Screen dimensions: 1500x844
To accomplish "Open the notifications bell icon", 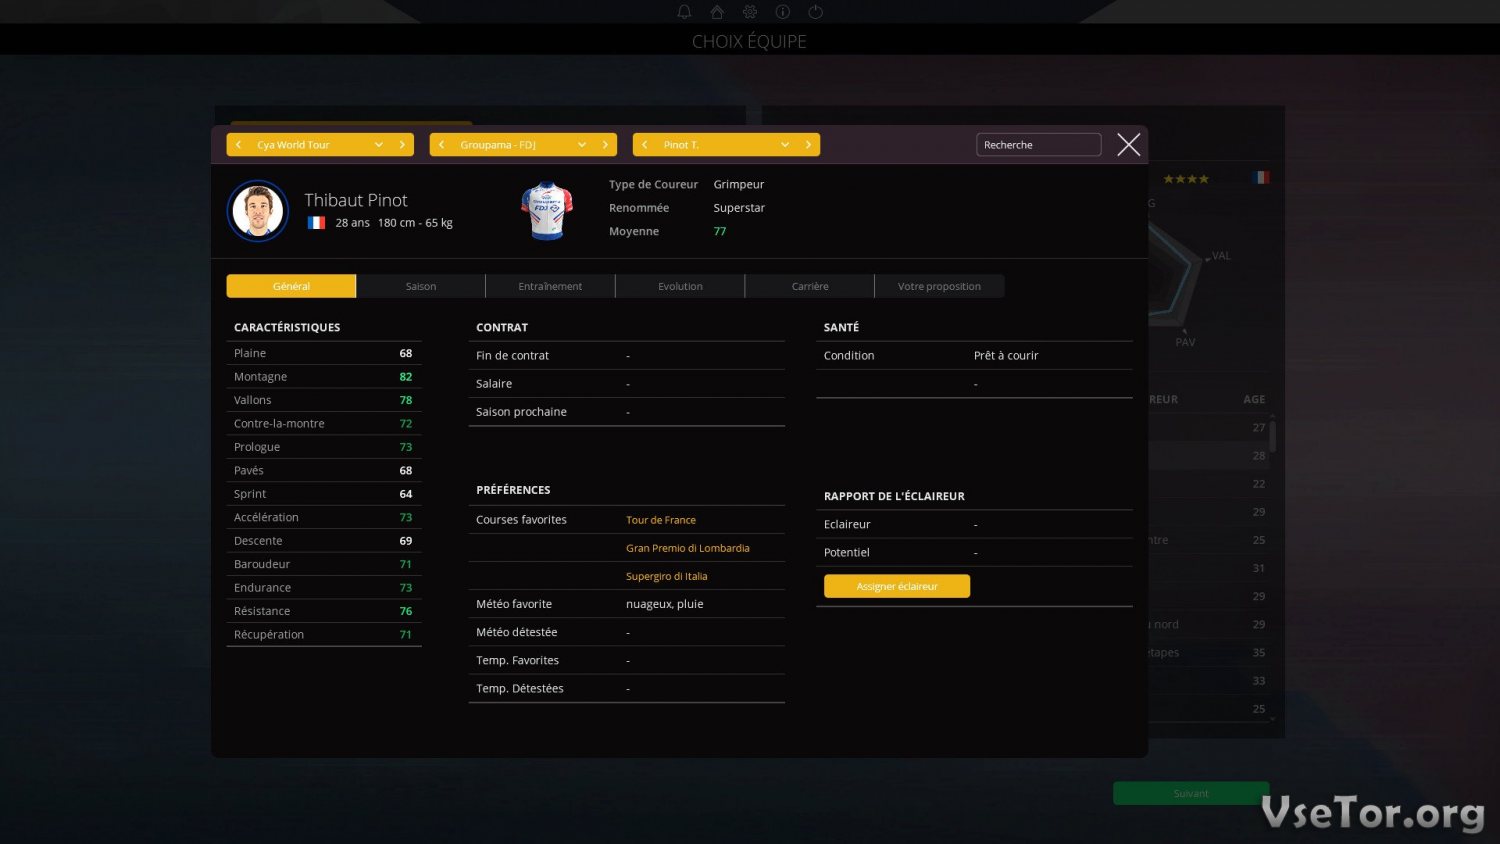I will pyautogui.click(x=684, y=12).
